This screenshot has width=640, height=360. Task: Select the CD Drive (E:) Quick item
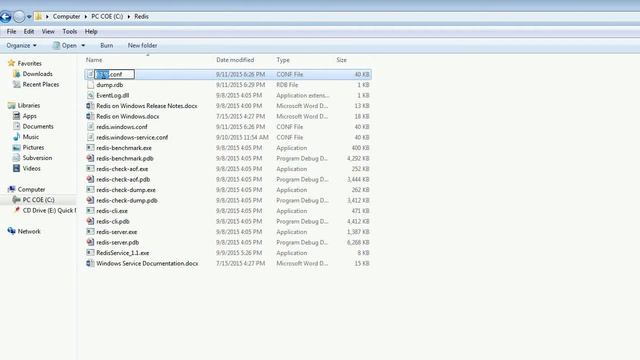tap(49, 211)
